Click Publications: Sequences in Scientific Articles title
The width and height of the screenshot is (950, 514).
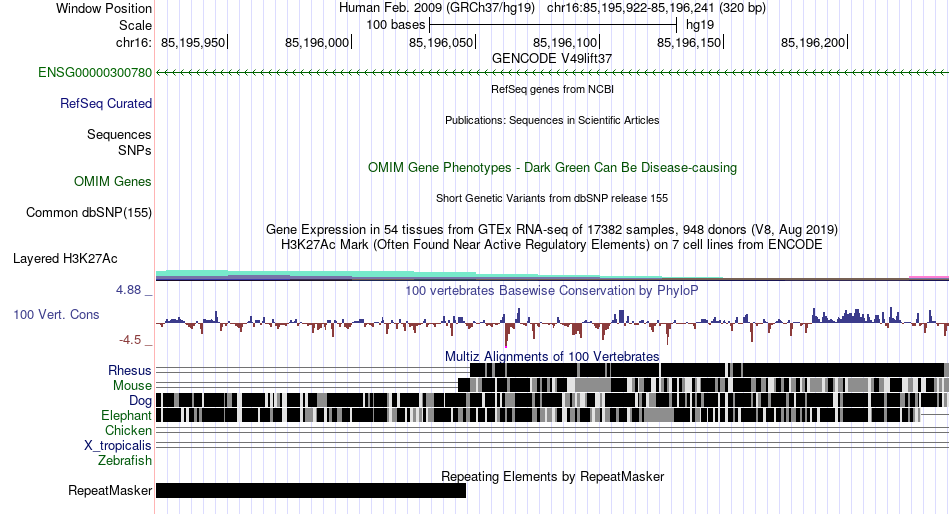pos(552,120)
